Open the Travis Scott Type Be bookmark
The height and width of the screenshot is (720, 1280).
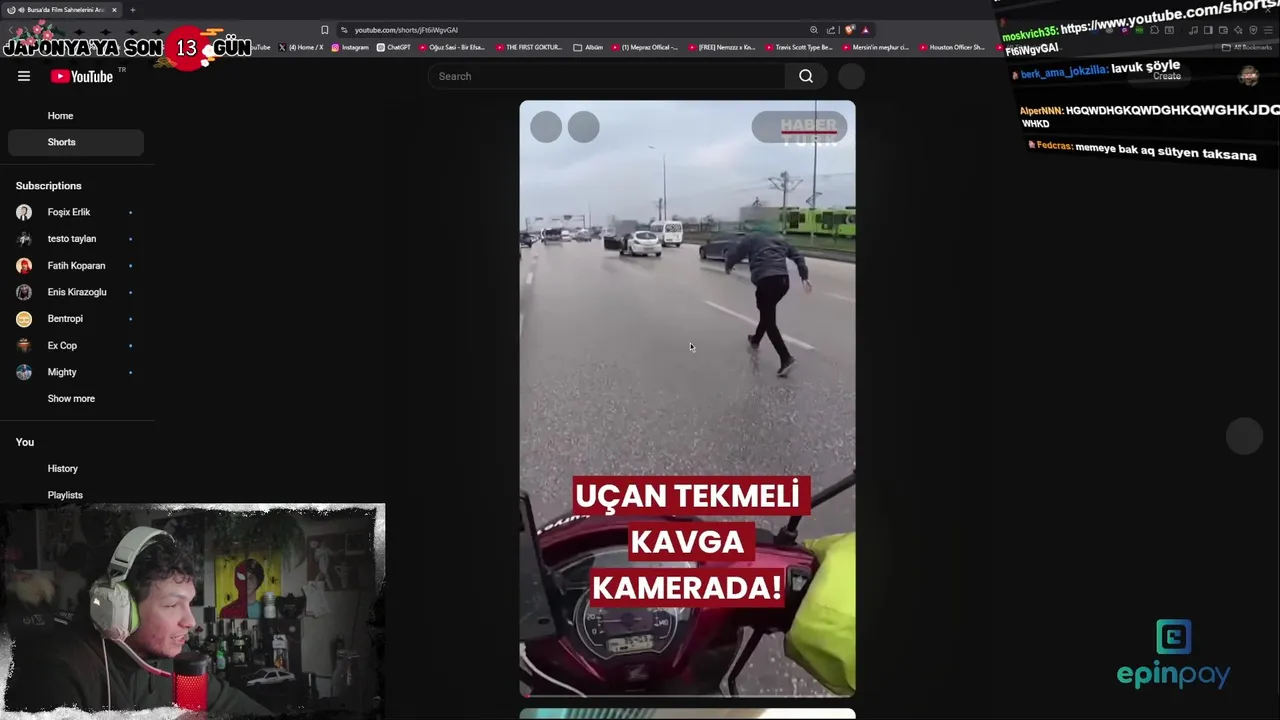tap(799, 47)
